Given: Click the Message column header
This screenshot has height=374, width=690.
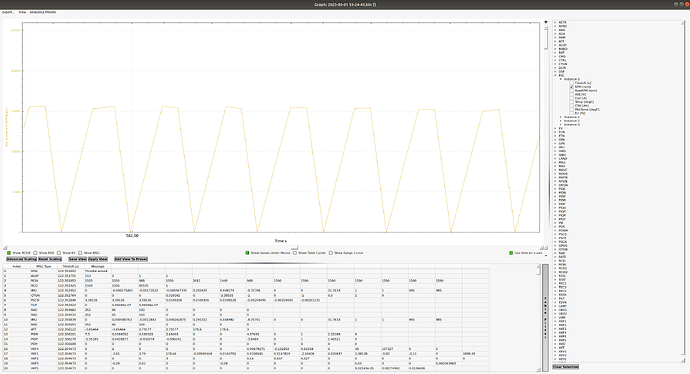Looking at the screenshot, I should (x=97, y=266).
